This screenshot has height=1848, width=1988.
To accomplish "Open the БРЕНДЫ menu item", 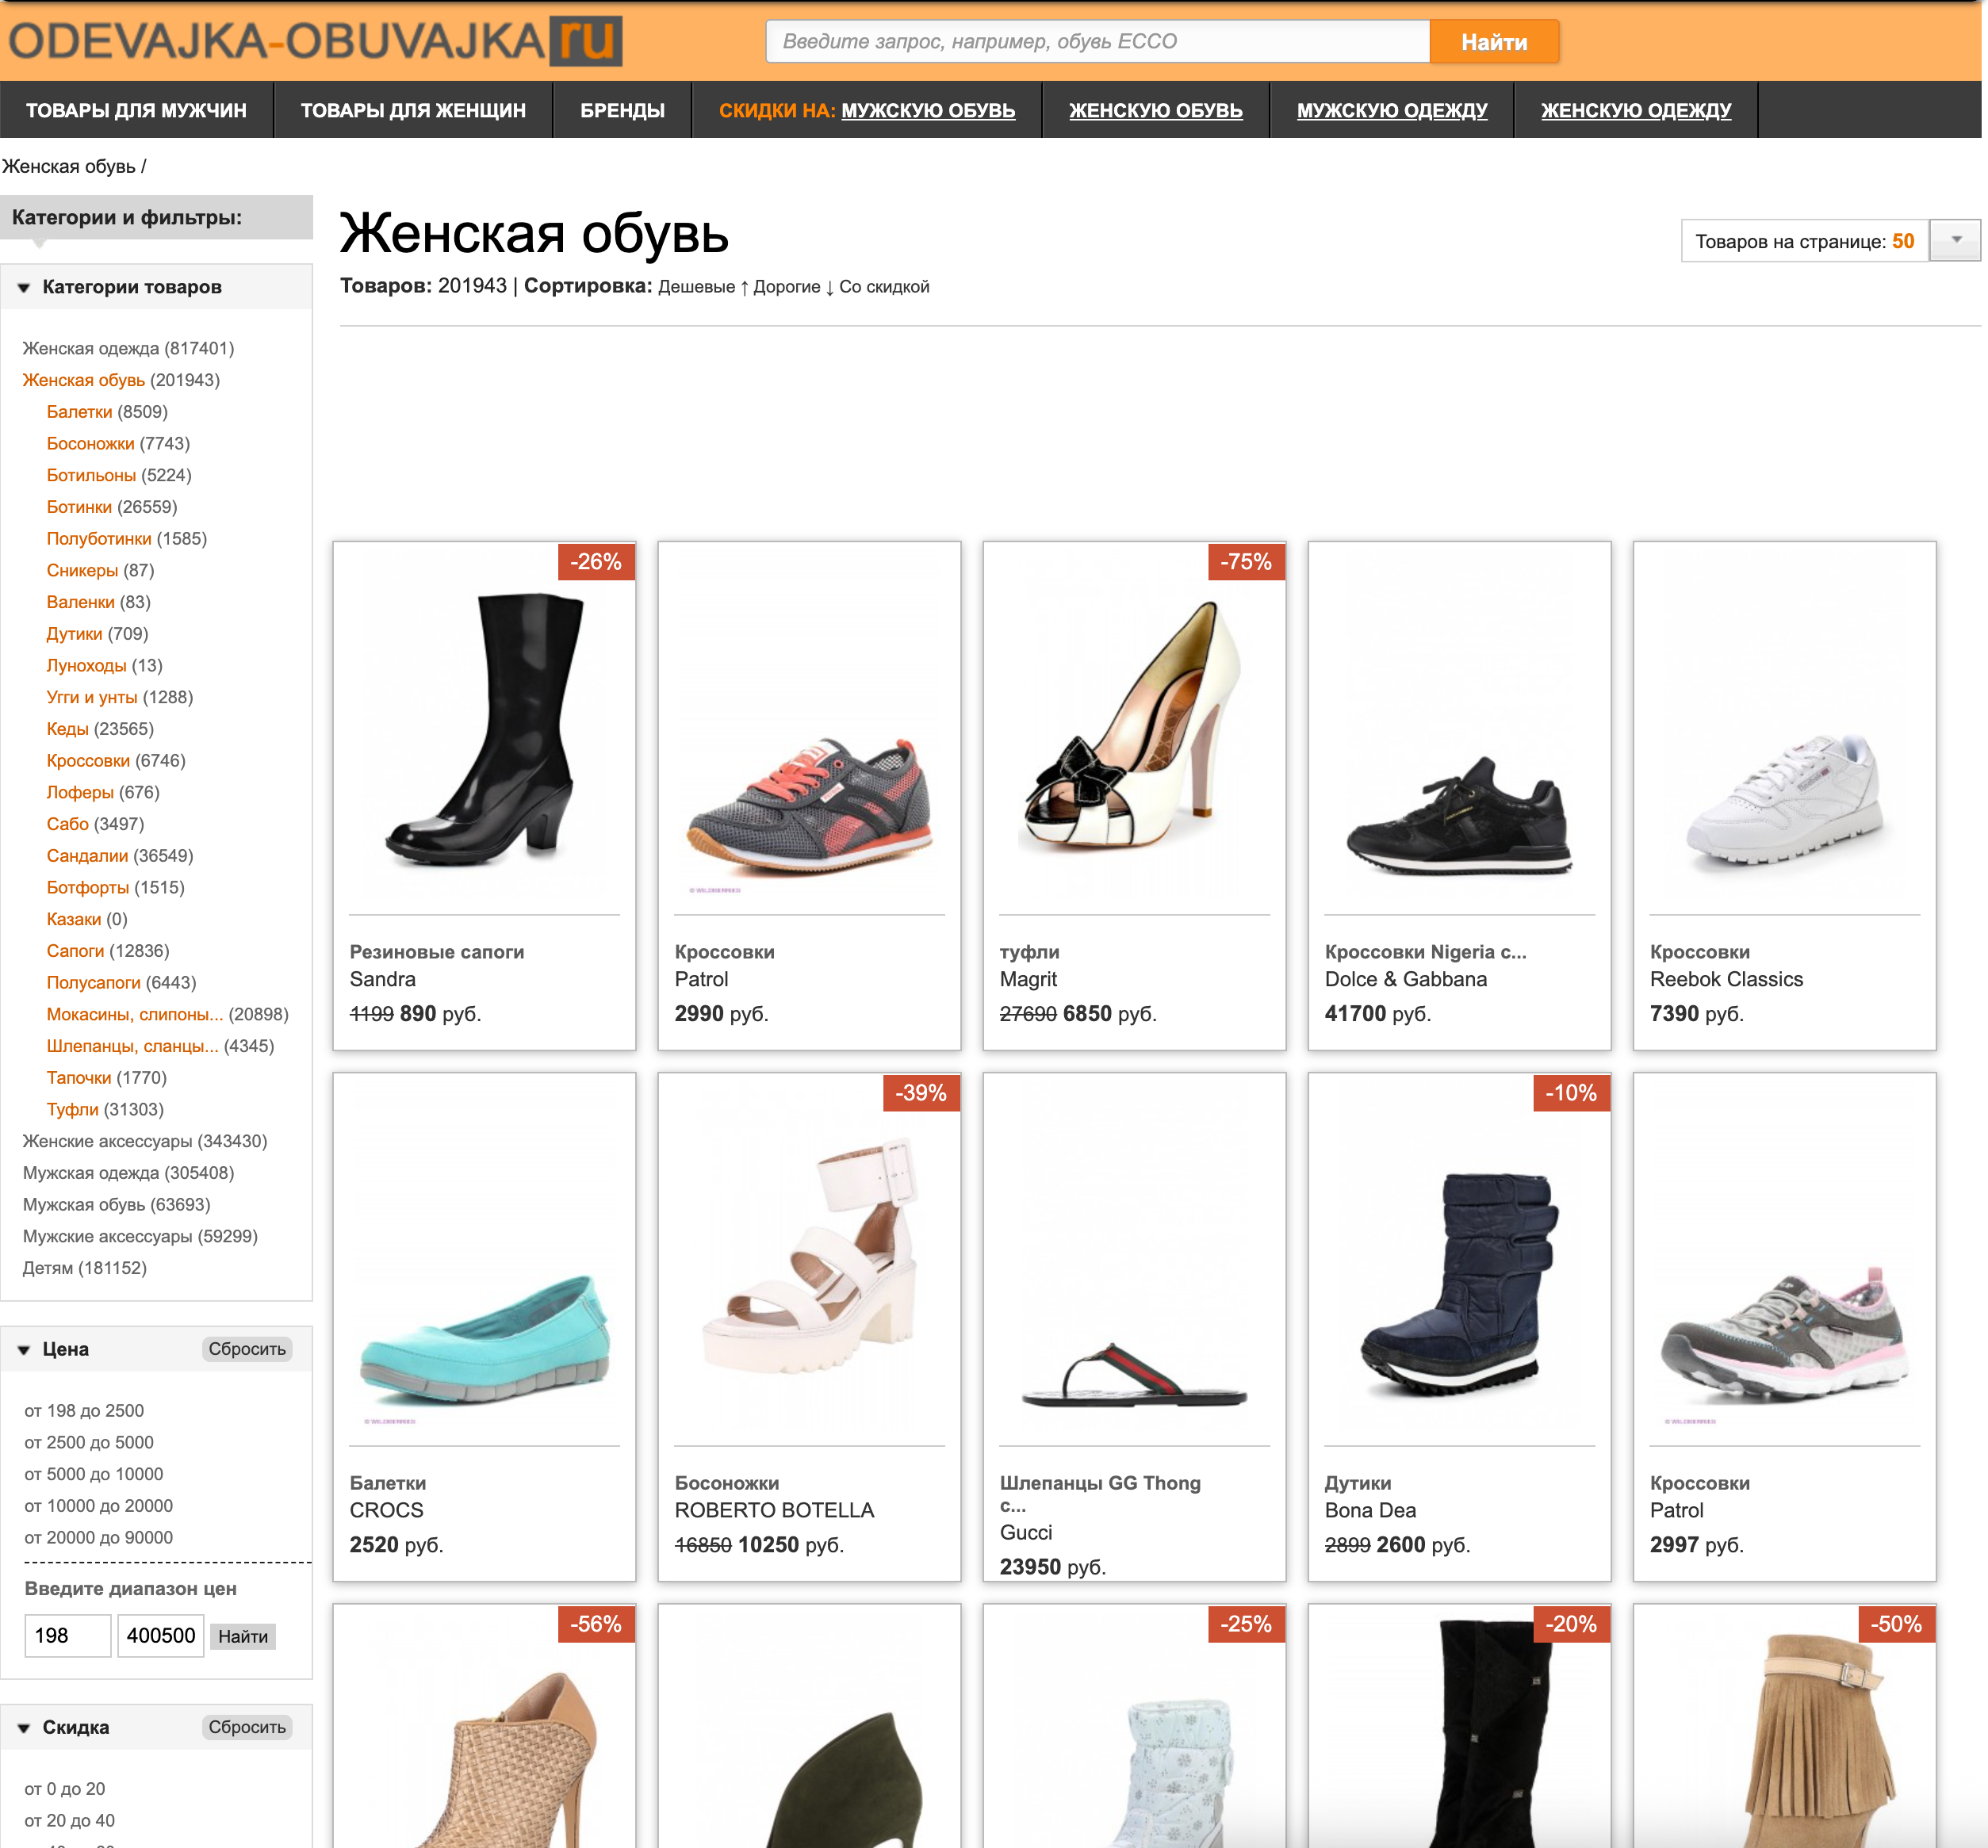I will point(622,110).
